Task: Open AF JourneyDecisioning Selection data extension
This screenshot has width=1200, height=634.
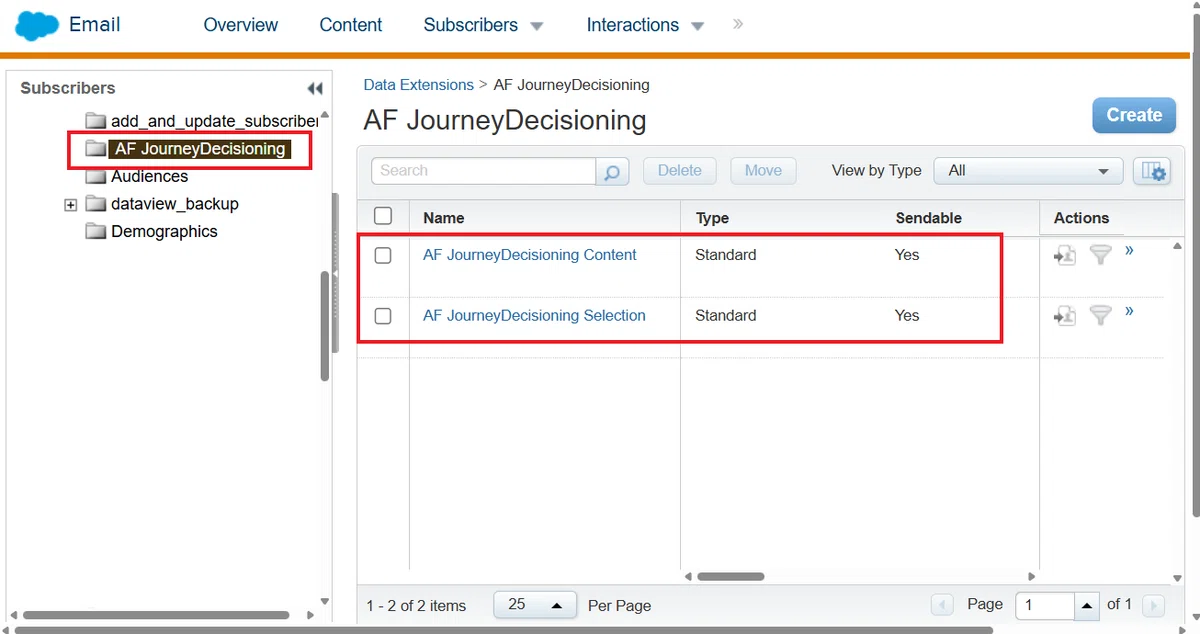Action: pos(534,316)
